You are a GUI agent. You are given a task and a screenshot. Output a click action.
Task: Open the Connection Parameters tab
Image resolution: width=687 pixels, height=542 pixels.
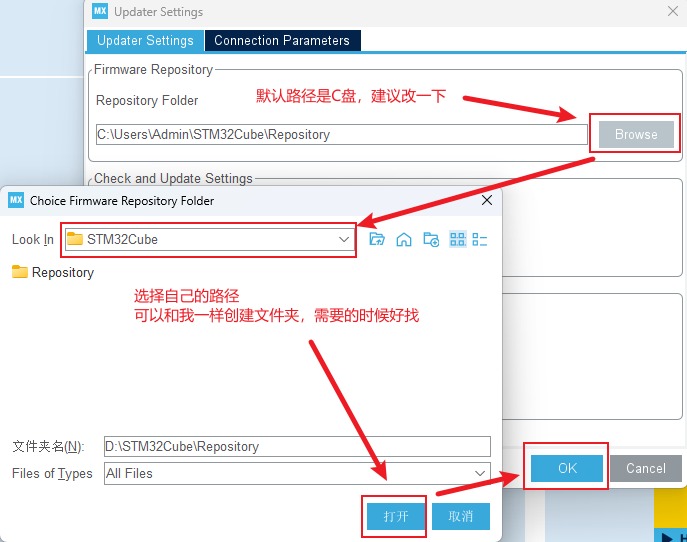point(282,40)
